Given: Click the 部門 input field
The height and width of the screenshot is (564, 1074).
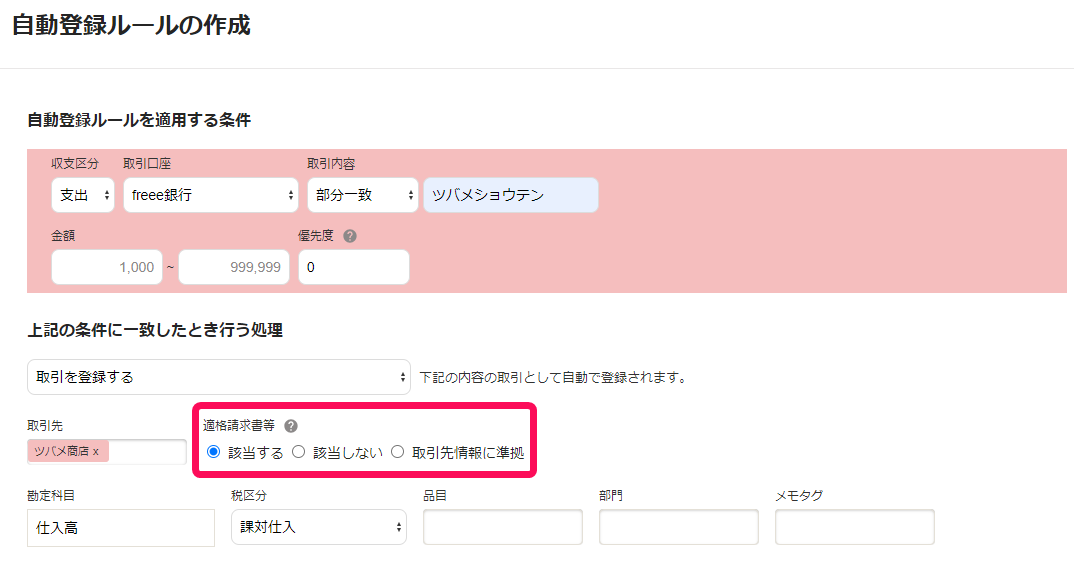Looking at the screenshot, I should (x=679, y=527).
